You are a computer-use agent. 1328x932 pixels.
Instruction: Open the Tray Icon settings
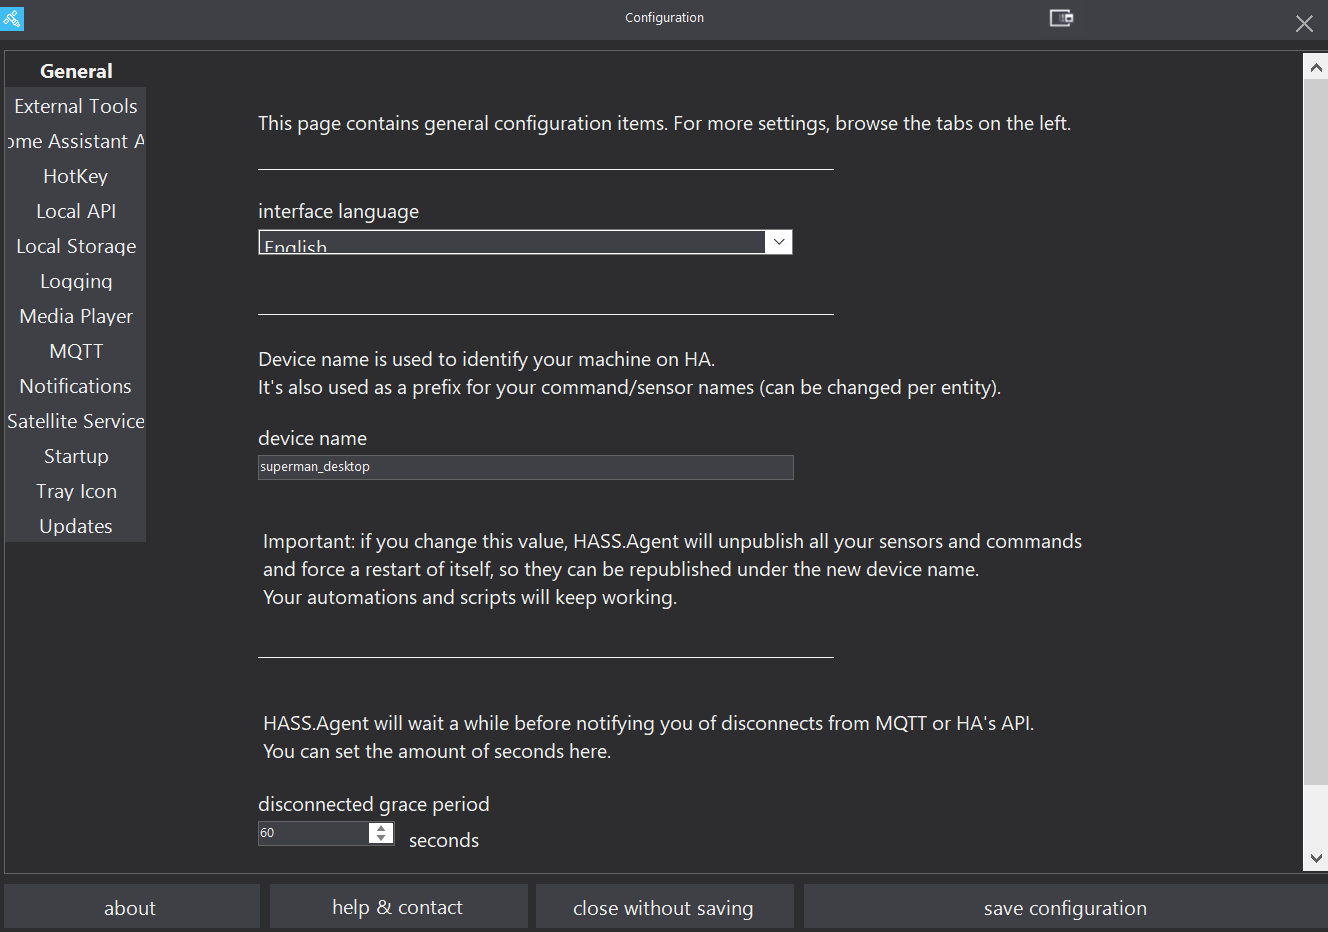tap(76, 490)
